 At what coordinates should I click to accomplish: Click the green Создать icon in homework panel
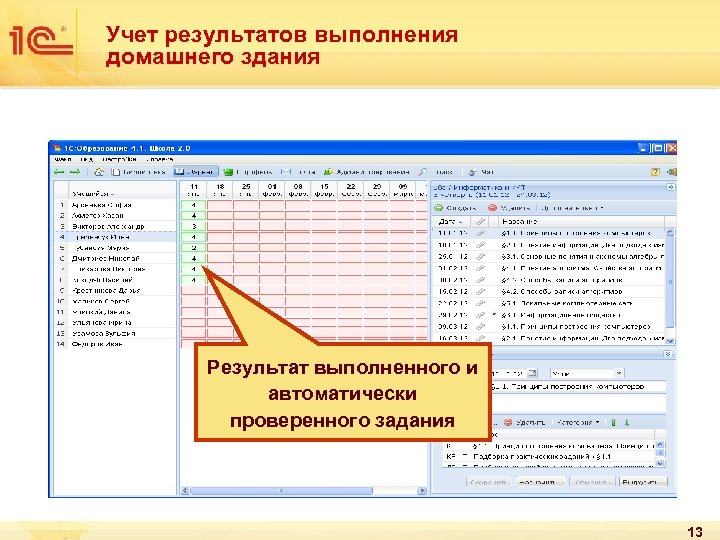coord(439,208)
